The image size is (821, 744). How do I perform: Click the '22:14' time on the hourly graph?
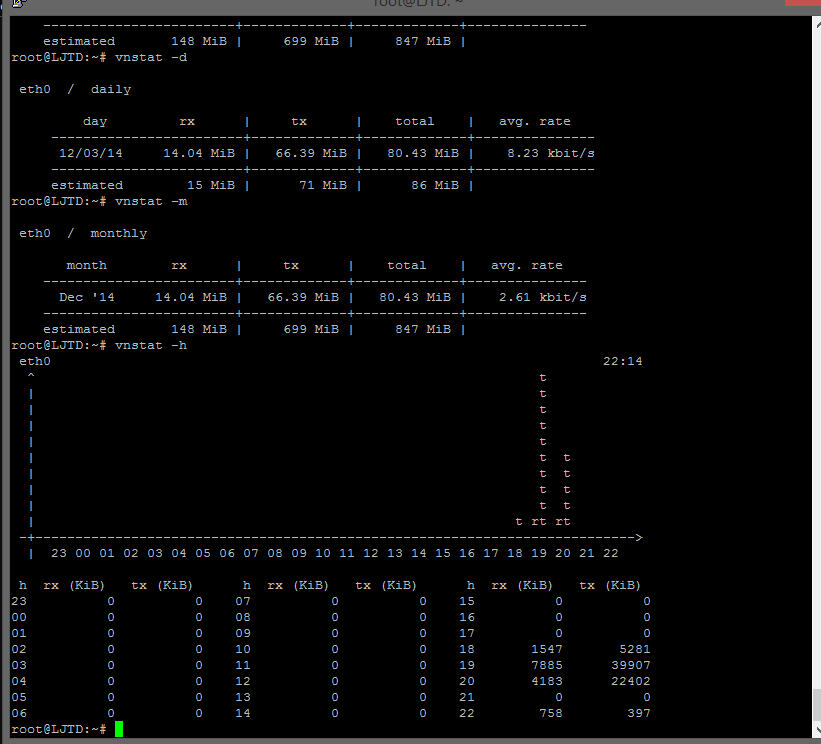point(623,361)
